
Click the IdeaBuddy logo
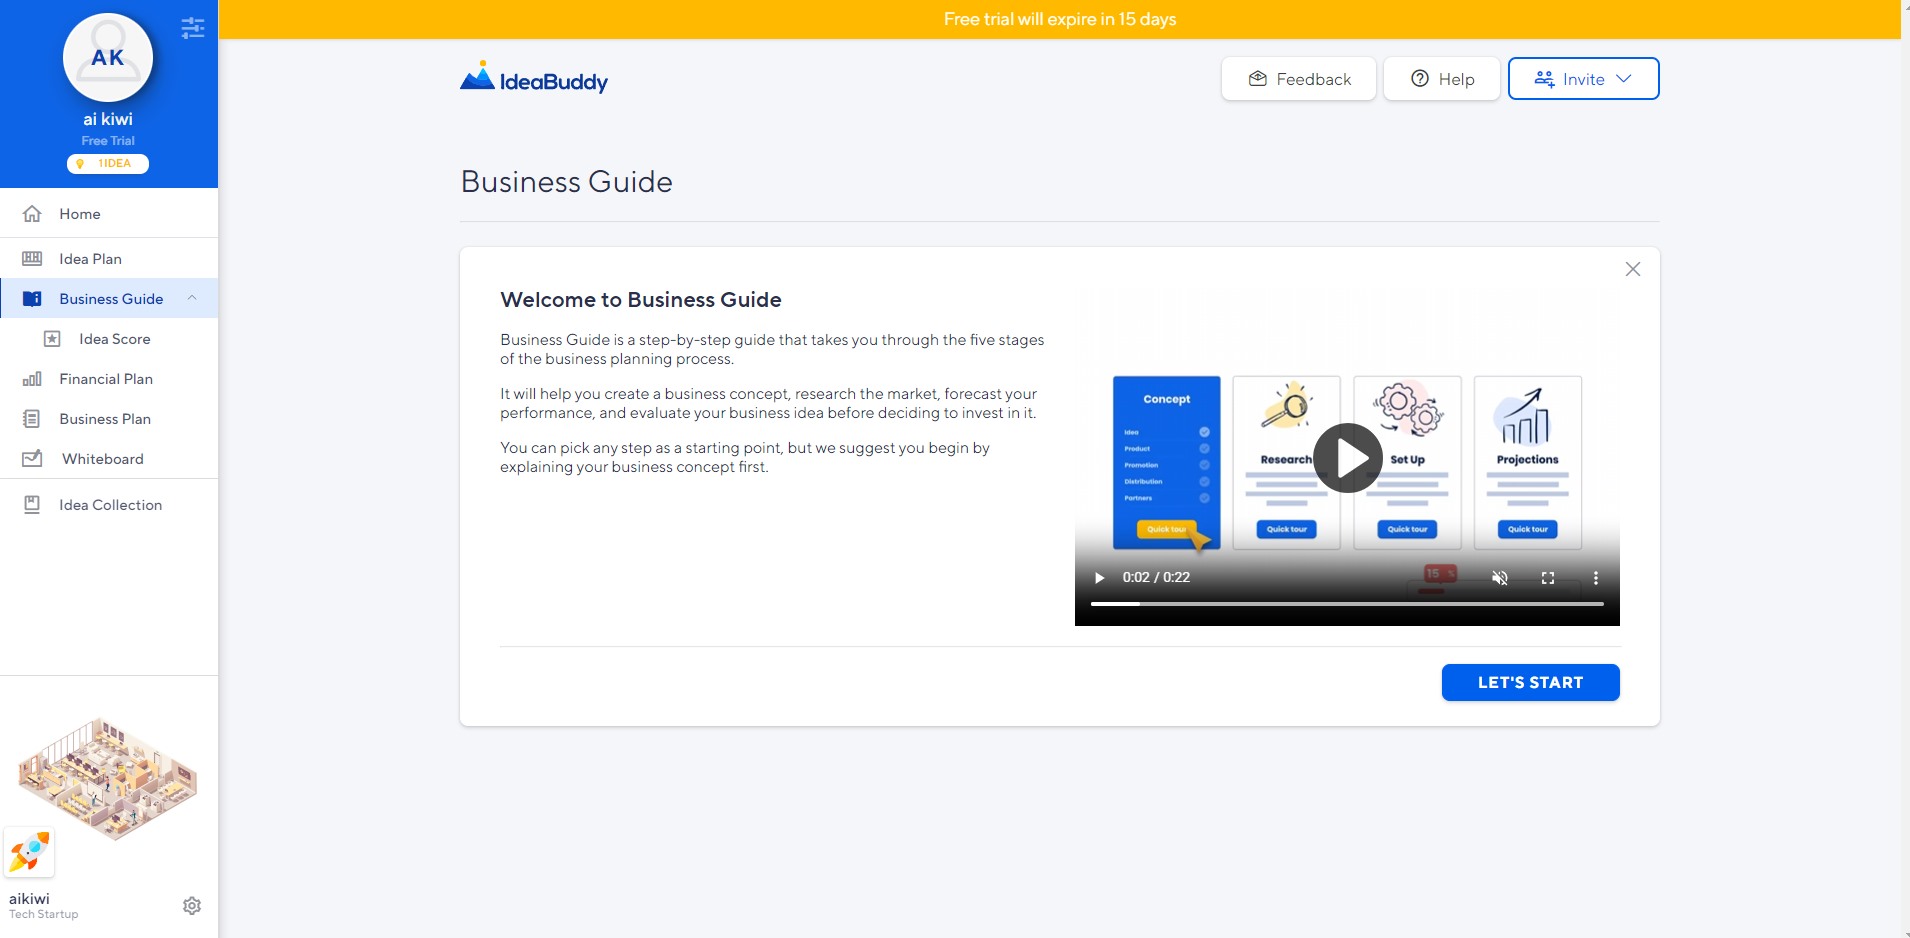tap(534, 78)
